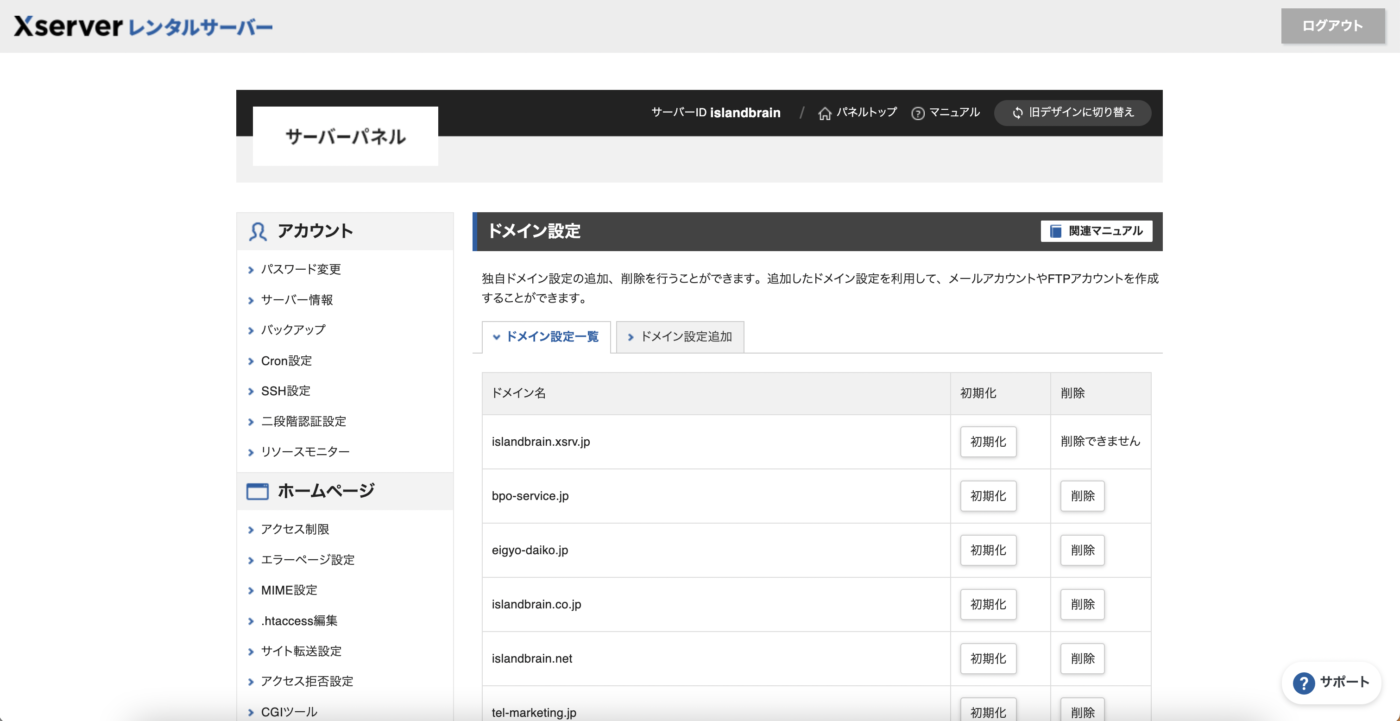Click 削除 for eigyo-daiko.jp
The image size is (1400, 721).
[x=1082, y=550]
